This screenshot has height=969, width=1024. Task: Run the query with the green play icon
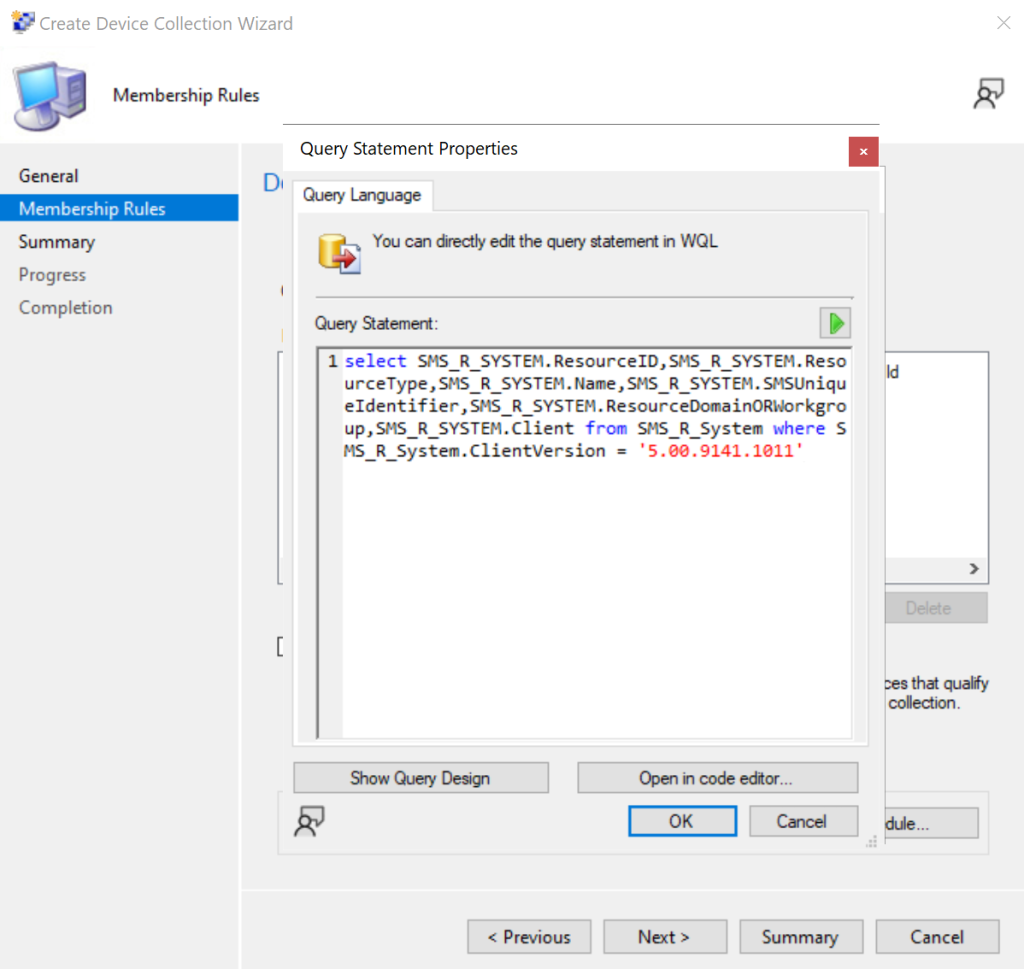coord(835,323)
